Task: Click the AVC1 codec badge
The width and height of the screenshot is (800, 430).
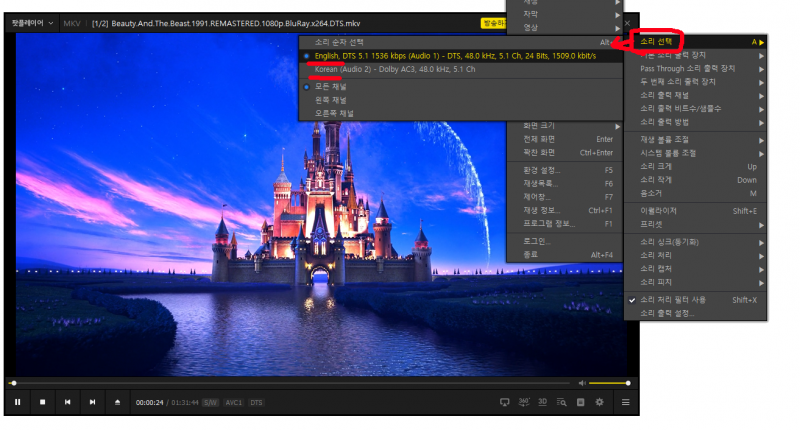Action: coord(234,402)
